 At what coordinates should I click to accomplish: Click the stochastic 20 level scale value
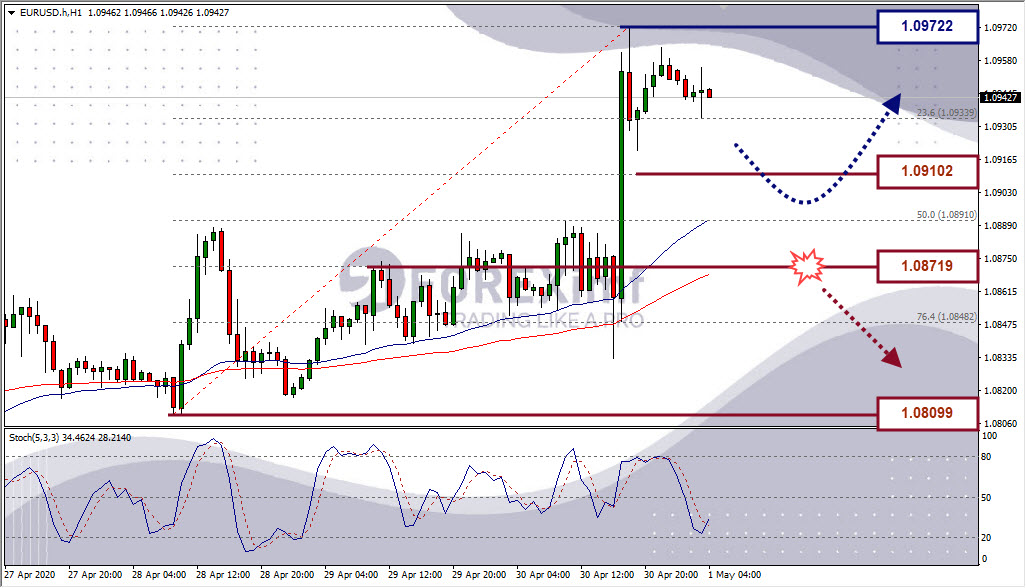pos(986,538)
